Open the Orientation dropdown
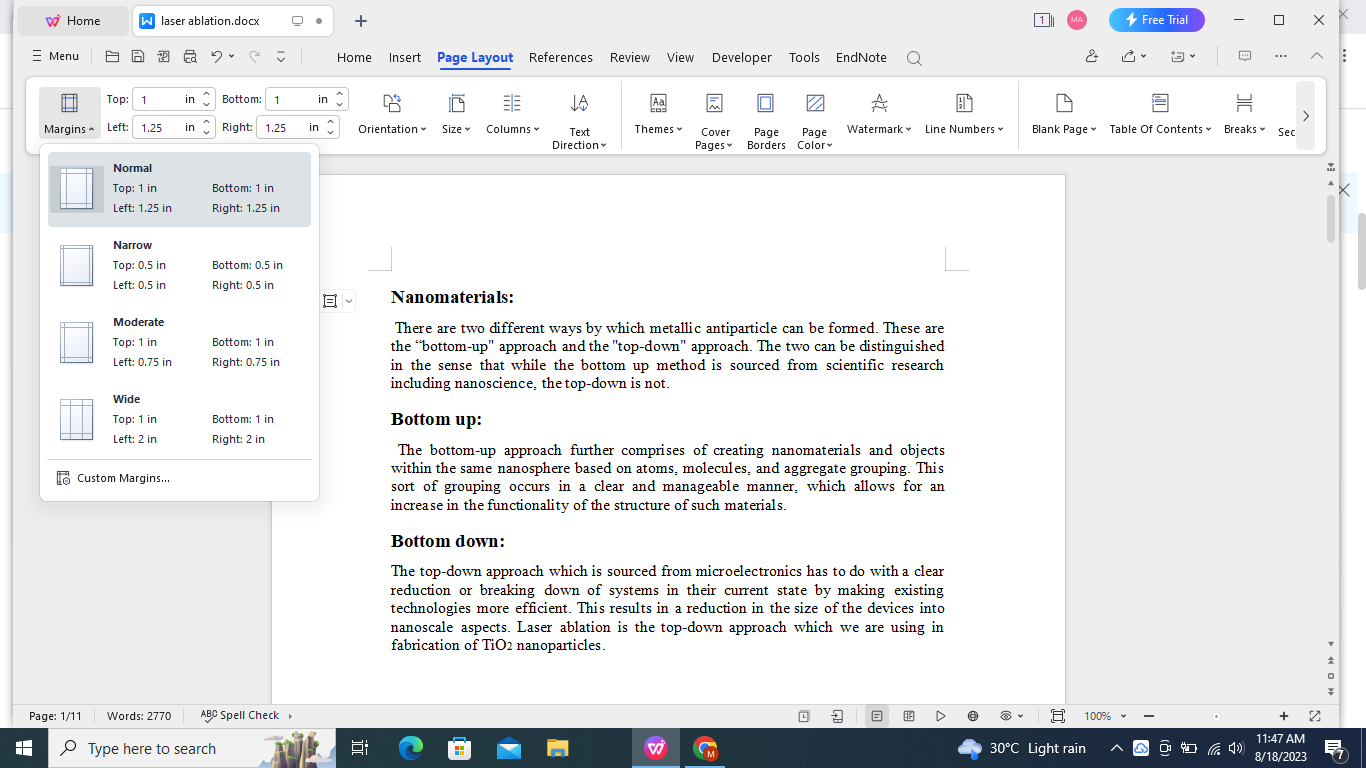The height and width of the screenshot is (768, 1366). pyautogui.click(x=391, y=113)
